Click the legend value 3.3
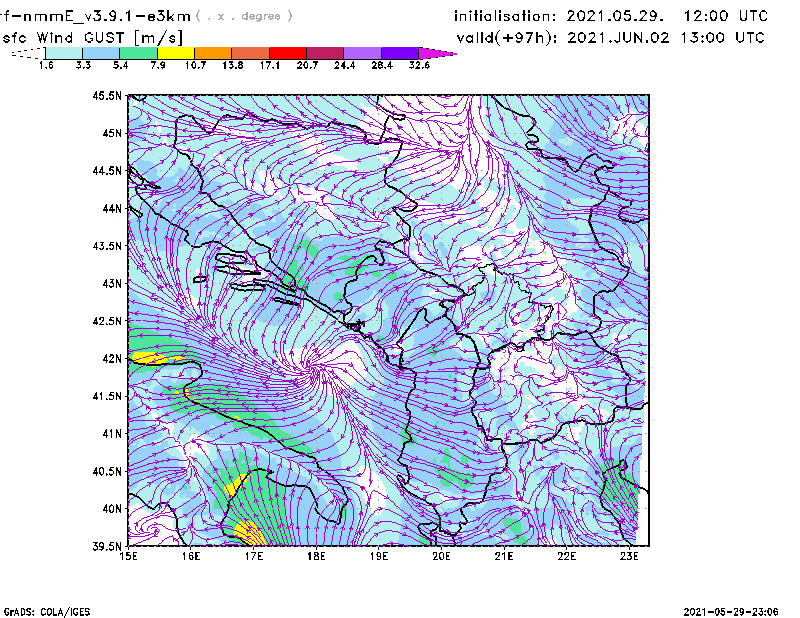Viewport: 800px width, 618px height. click(83, 65)
